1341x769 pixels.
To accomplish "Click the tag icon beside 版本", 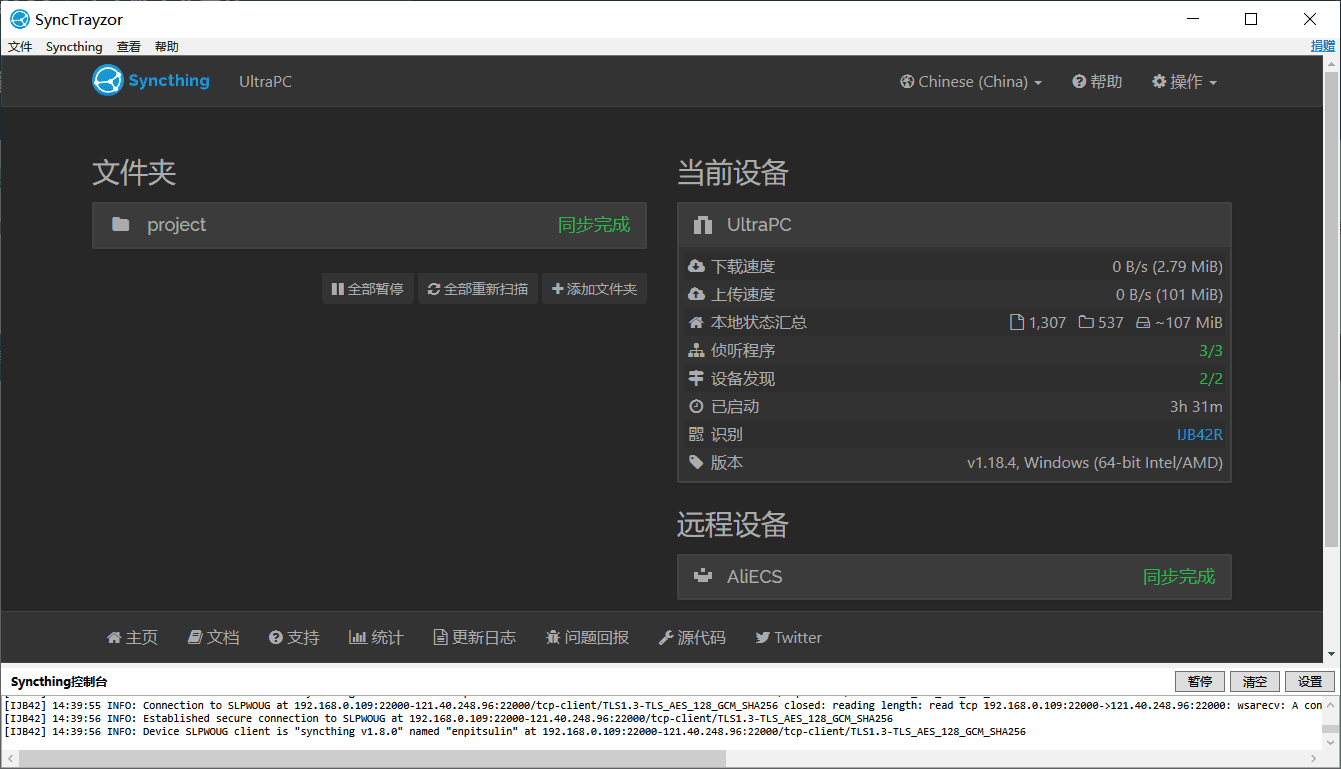I will (697, 463).
